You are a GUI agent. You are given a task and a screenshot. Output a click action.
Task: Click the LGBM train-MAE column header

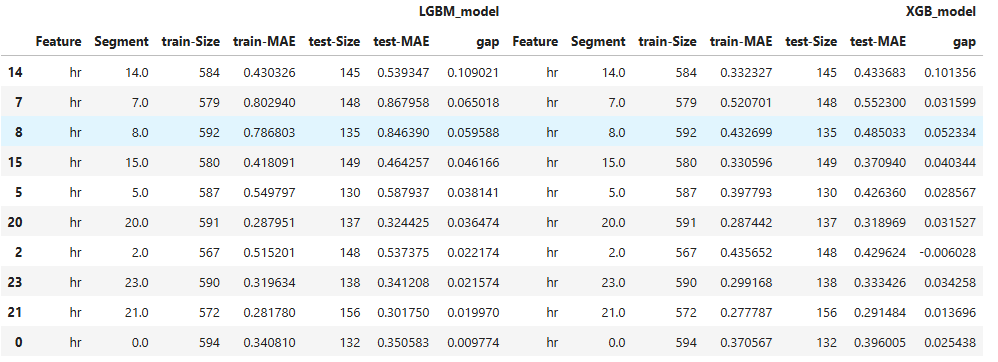coord(264,41)
